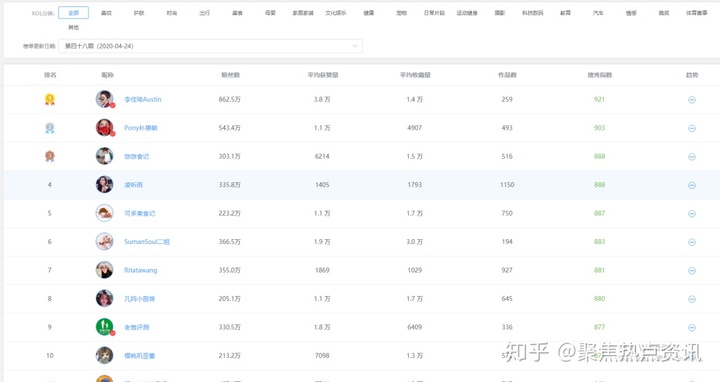Select the 搞笑 category filter

664,13
